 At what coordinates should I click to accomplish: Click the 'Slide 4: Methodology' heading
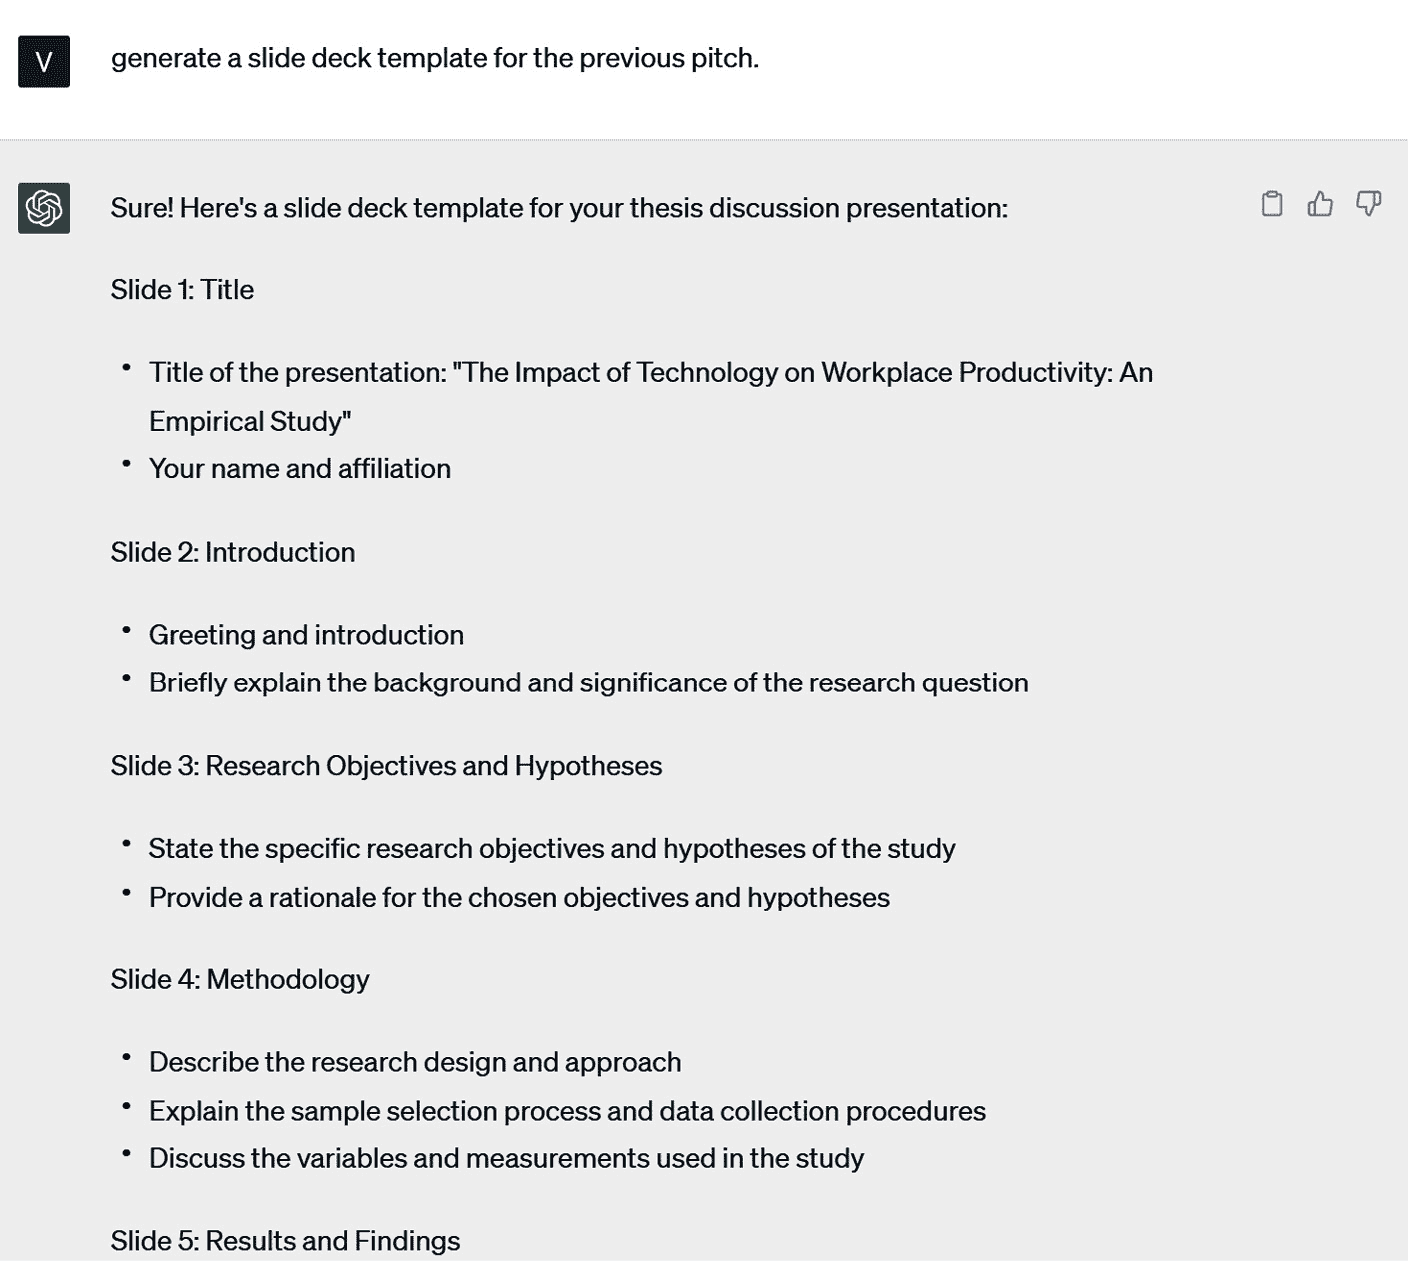pyautogui.click(x=240, y=979)
